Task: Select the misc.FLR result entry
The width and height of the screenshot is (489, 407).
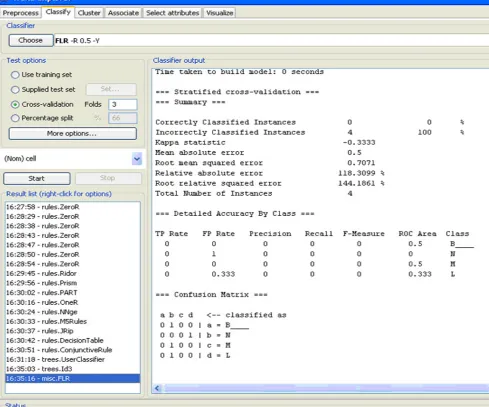Action: coord(73,378)
